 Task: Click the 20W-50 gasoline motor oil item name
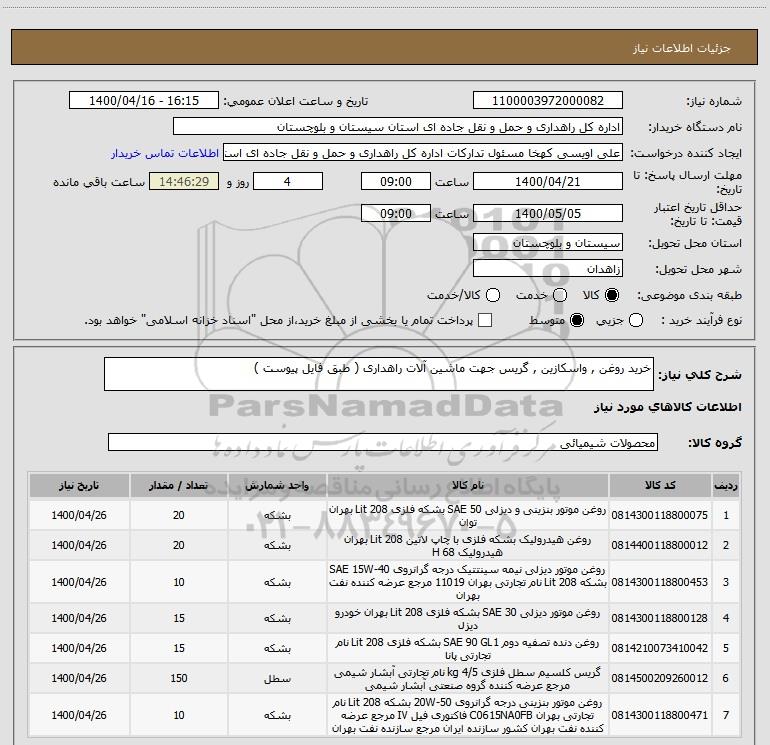[x=468, y=715]
